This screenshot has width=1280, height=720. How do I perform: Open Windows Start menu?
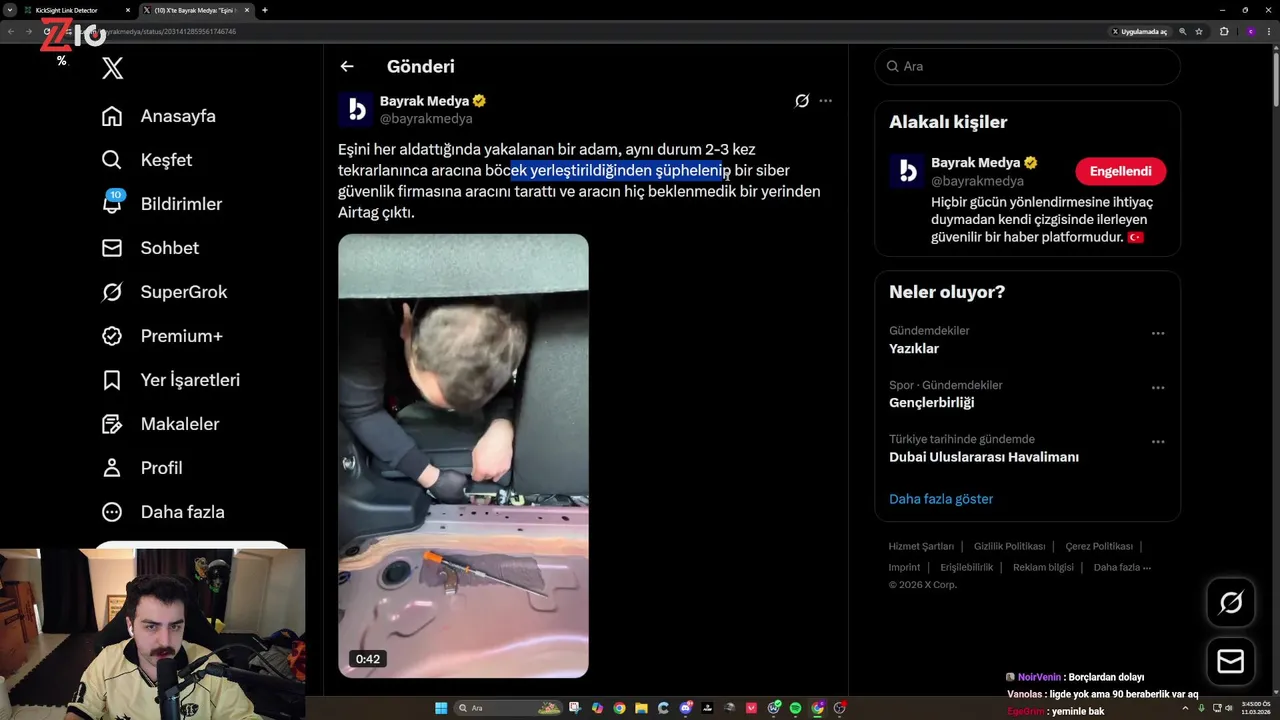[x=441, y=708]
